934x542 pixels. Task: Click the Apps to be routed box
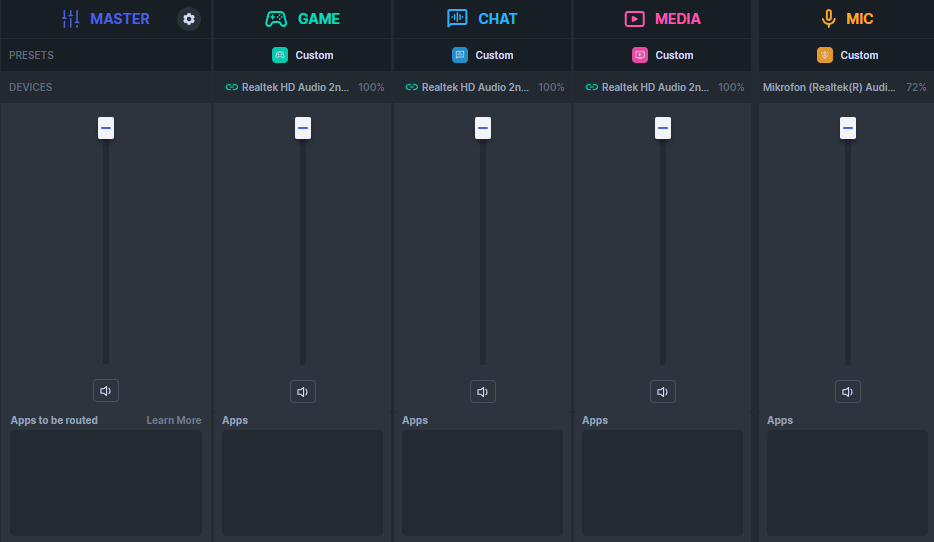[106, 483]
